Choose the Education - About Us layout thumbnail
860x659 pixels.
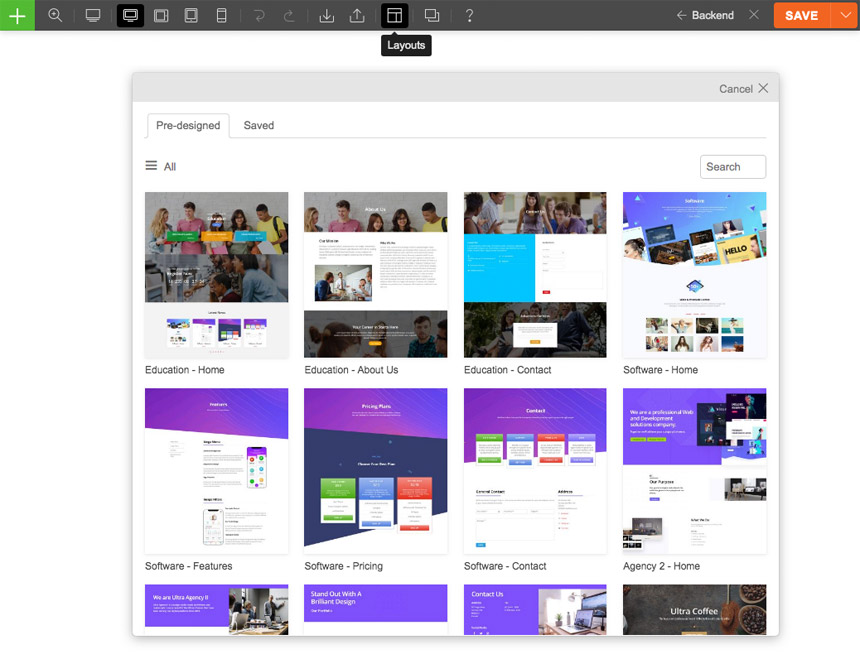tap(376, 275)
